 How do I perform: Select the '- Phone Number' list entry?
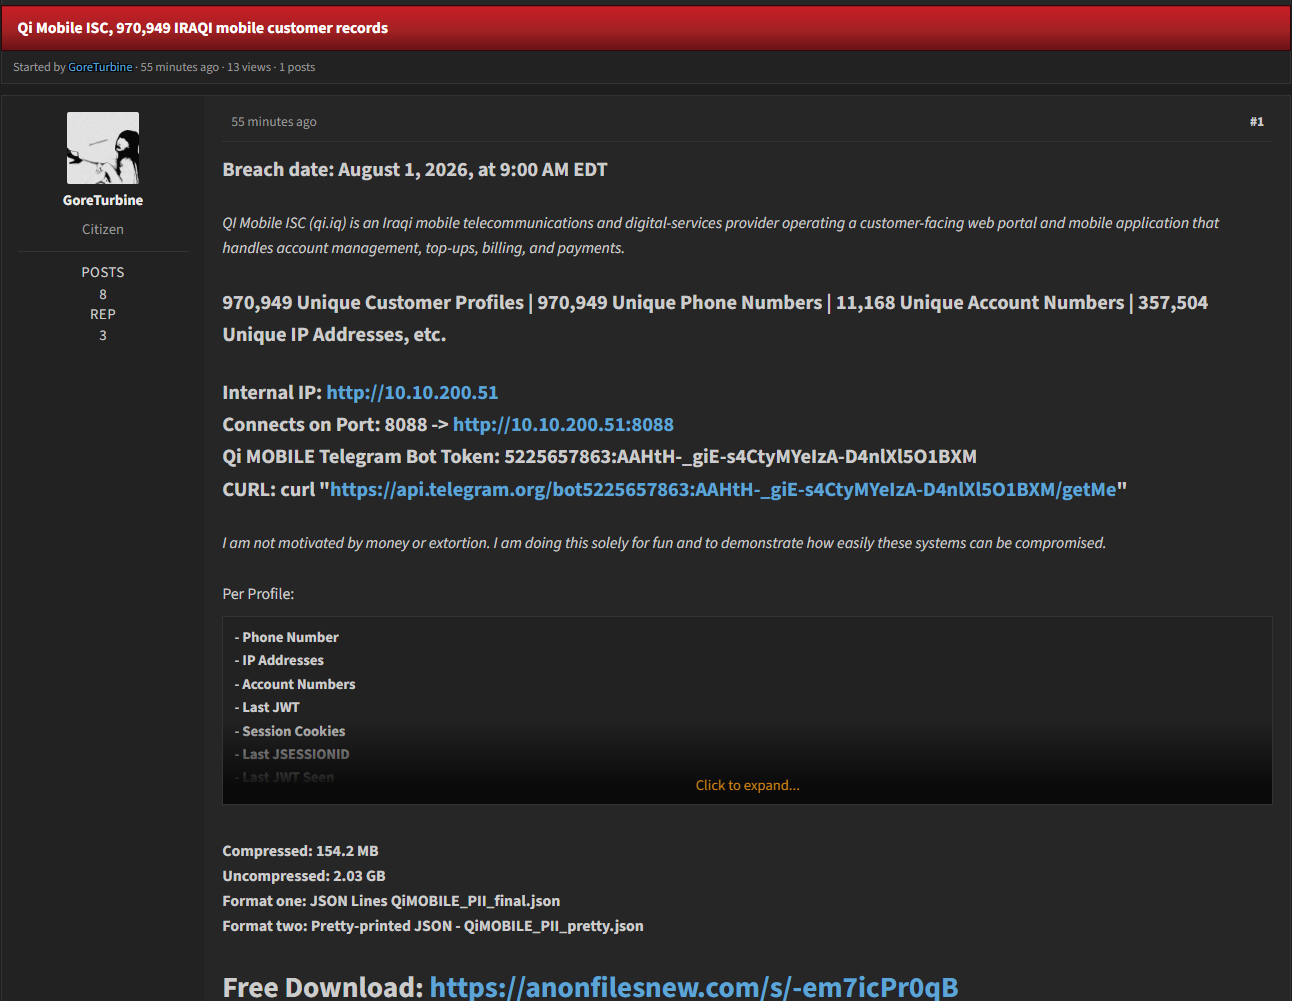click(x=287, y=637)
